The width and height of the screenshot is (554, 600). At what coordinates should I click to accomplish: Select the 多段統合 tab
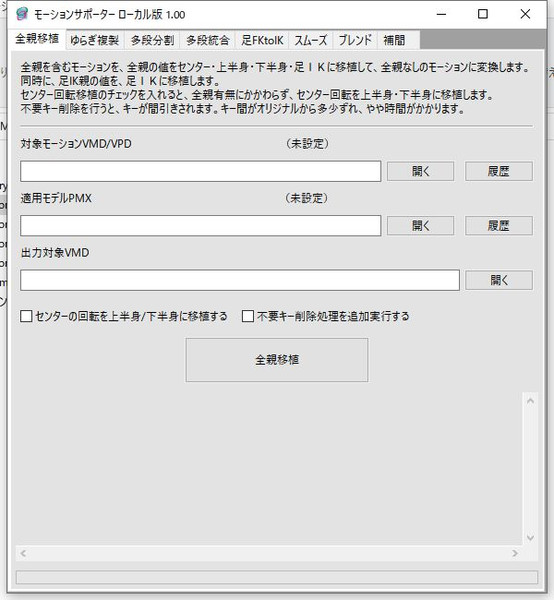click(207, 40)
